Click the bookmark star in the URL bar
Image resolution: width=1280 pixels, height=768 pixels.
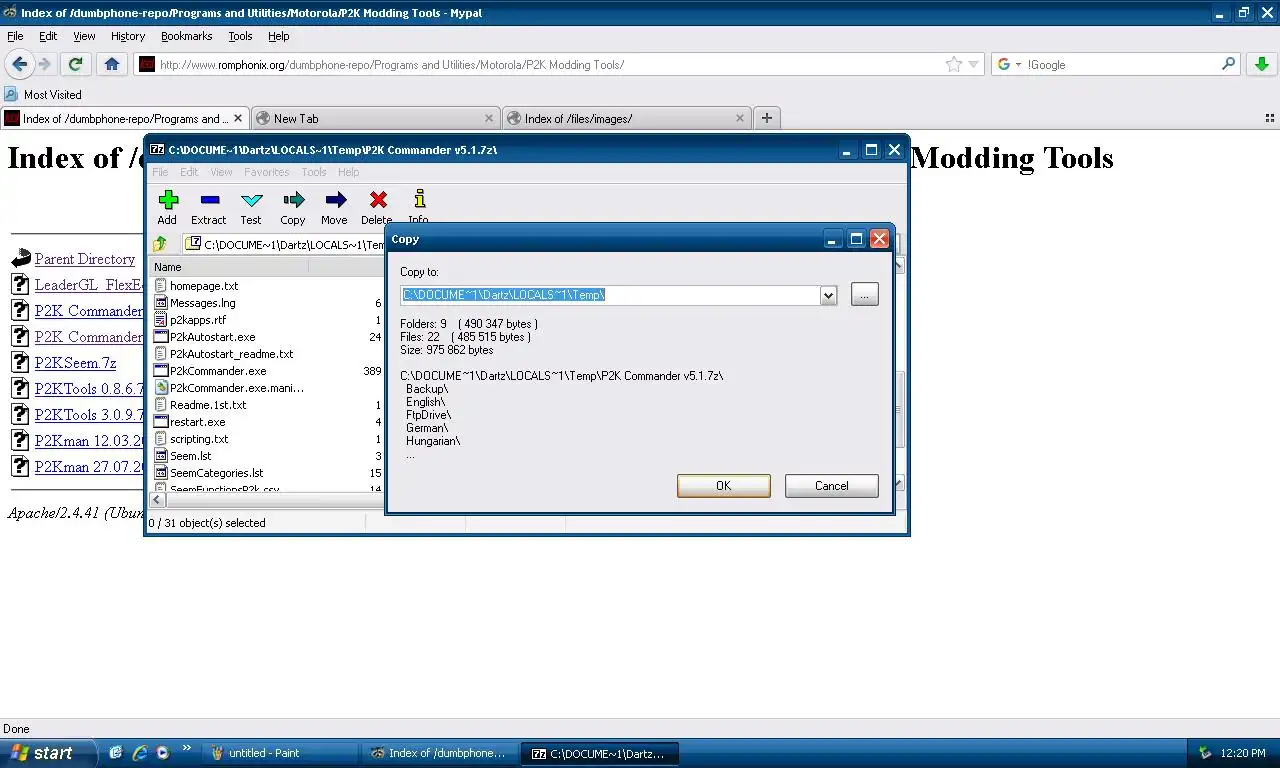pyautogui.click(x=954, y=64)
